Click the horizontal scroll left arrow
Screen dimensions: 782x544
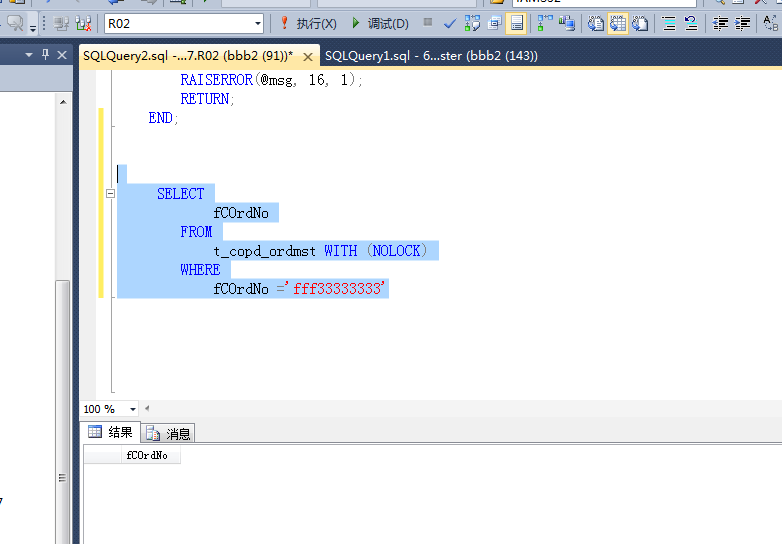(147, 408)
